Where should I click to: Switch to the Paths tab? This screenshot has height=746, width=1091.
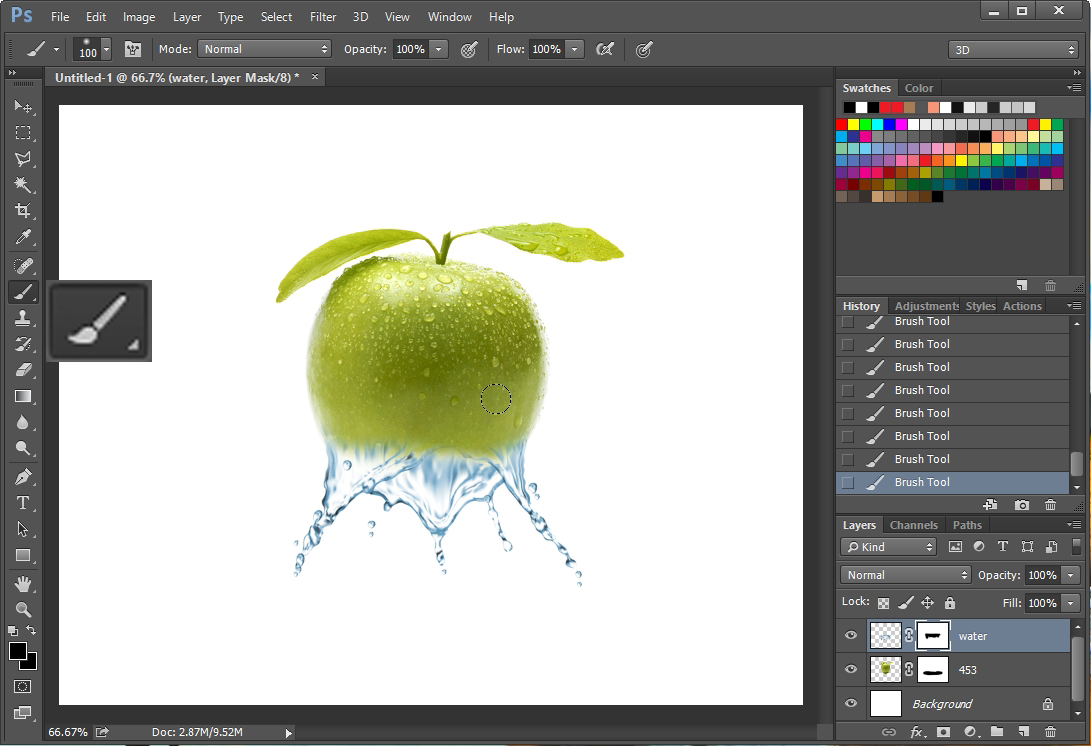point(967,525)
